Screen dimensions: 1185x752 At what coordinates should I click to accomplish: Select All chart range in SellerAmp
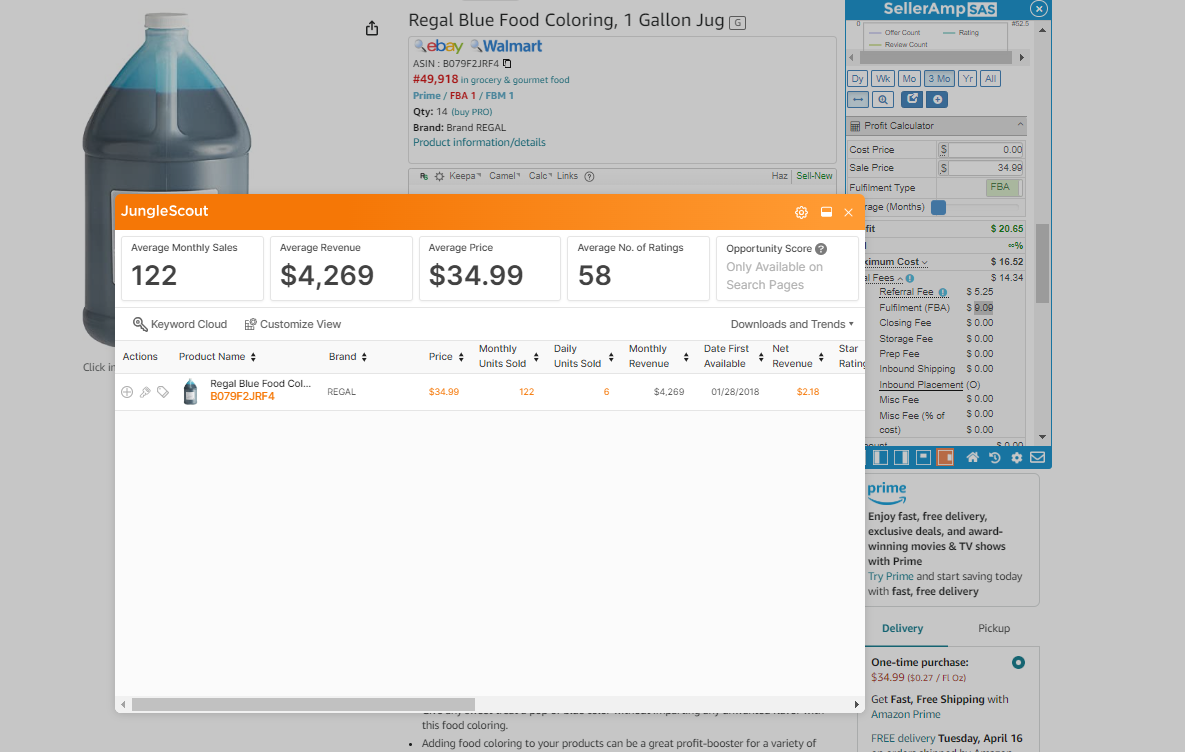(991, 79)
